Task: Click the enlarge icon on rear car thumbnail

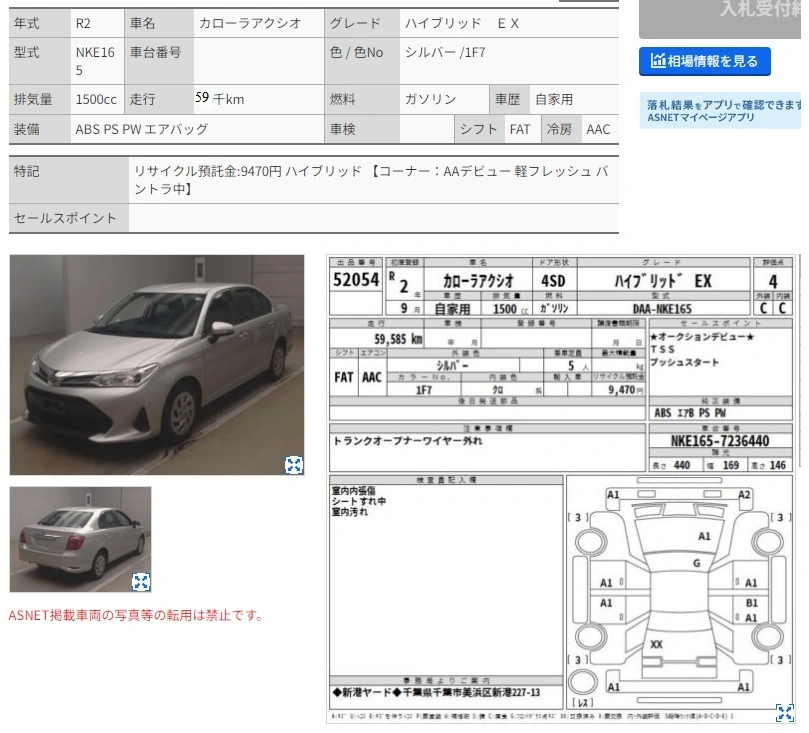Action: (x=141, y=581)
